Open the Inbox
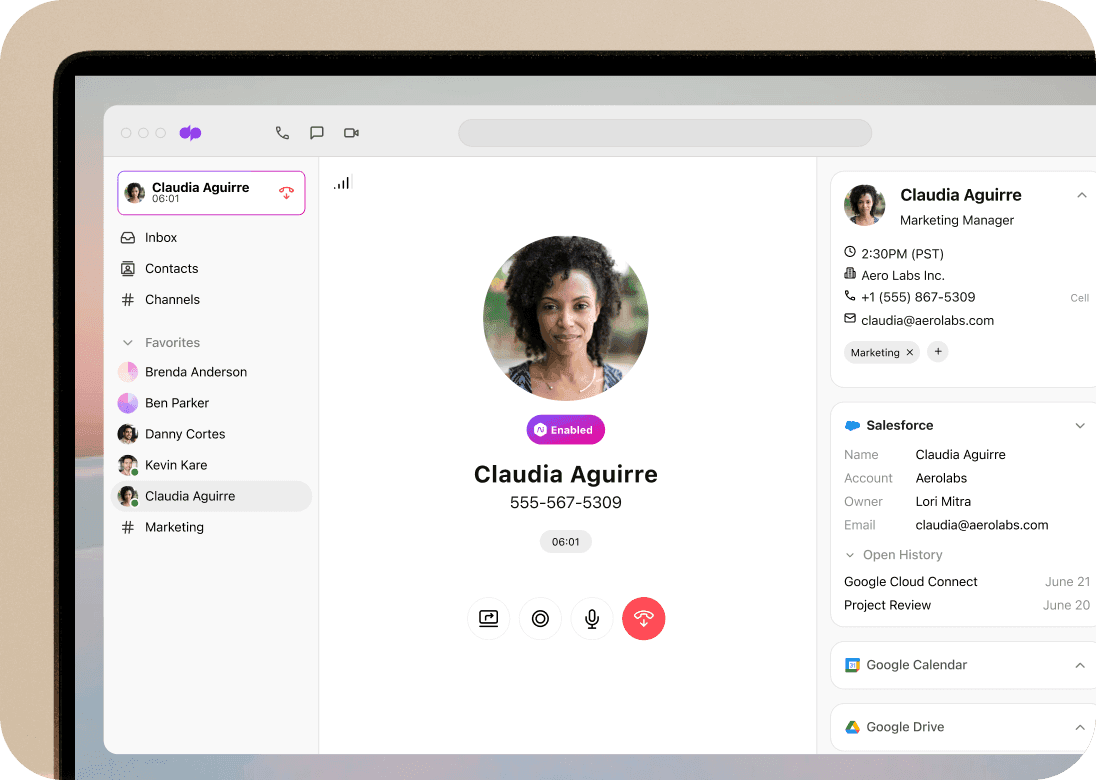 pyautogui.click(x=160, y=238)
